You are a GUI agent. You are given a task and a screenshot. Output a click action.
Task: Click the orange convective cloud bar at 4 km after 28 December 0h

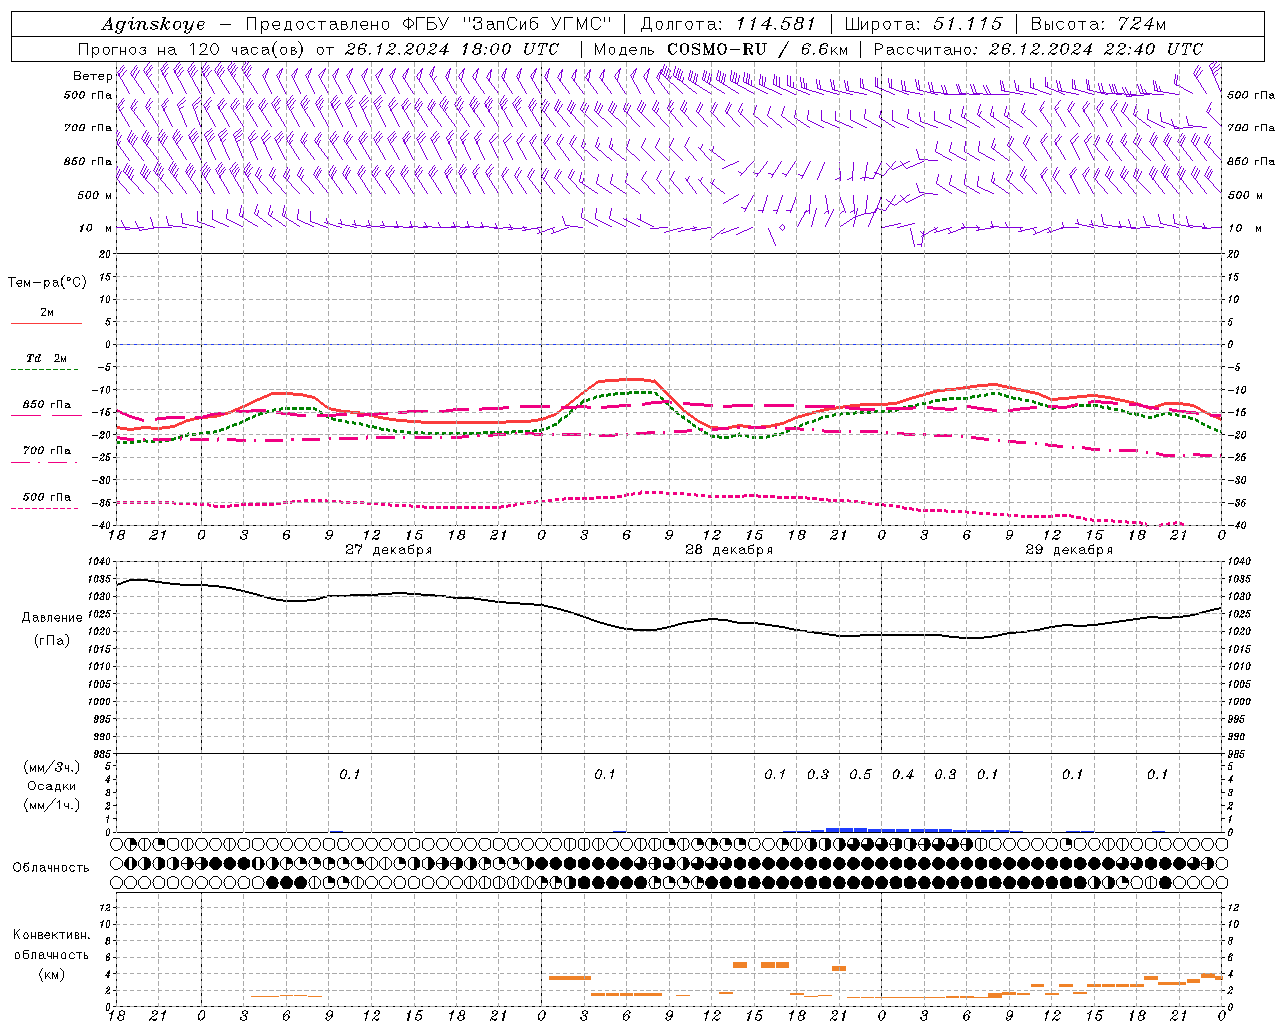(x=570, y=978)
